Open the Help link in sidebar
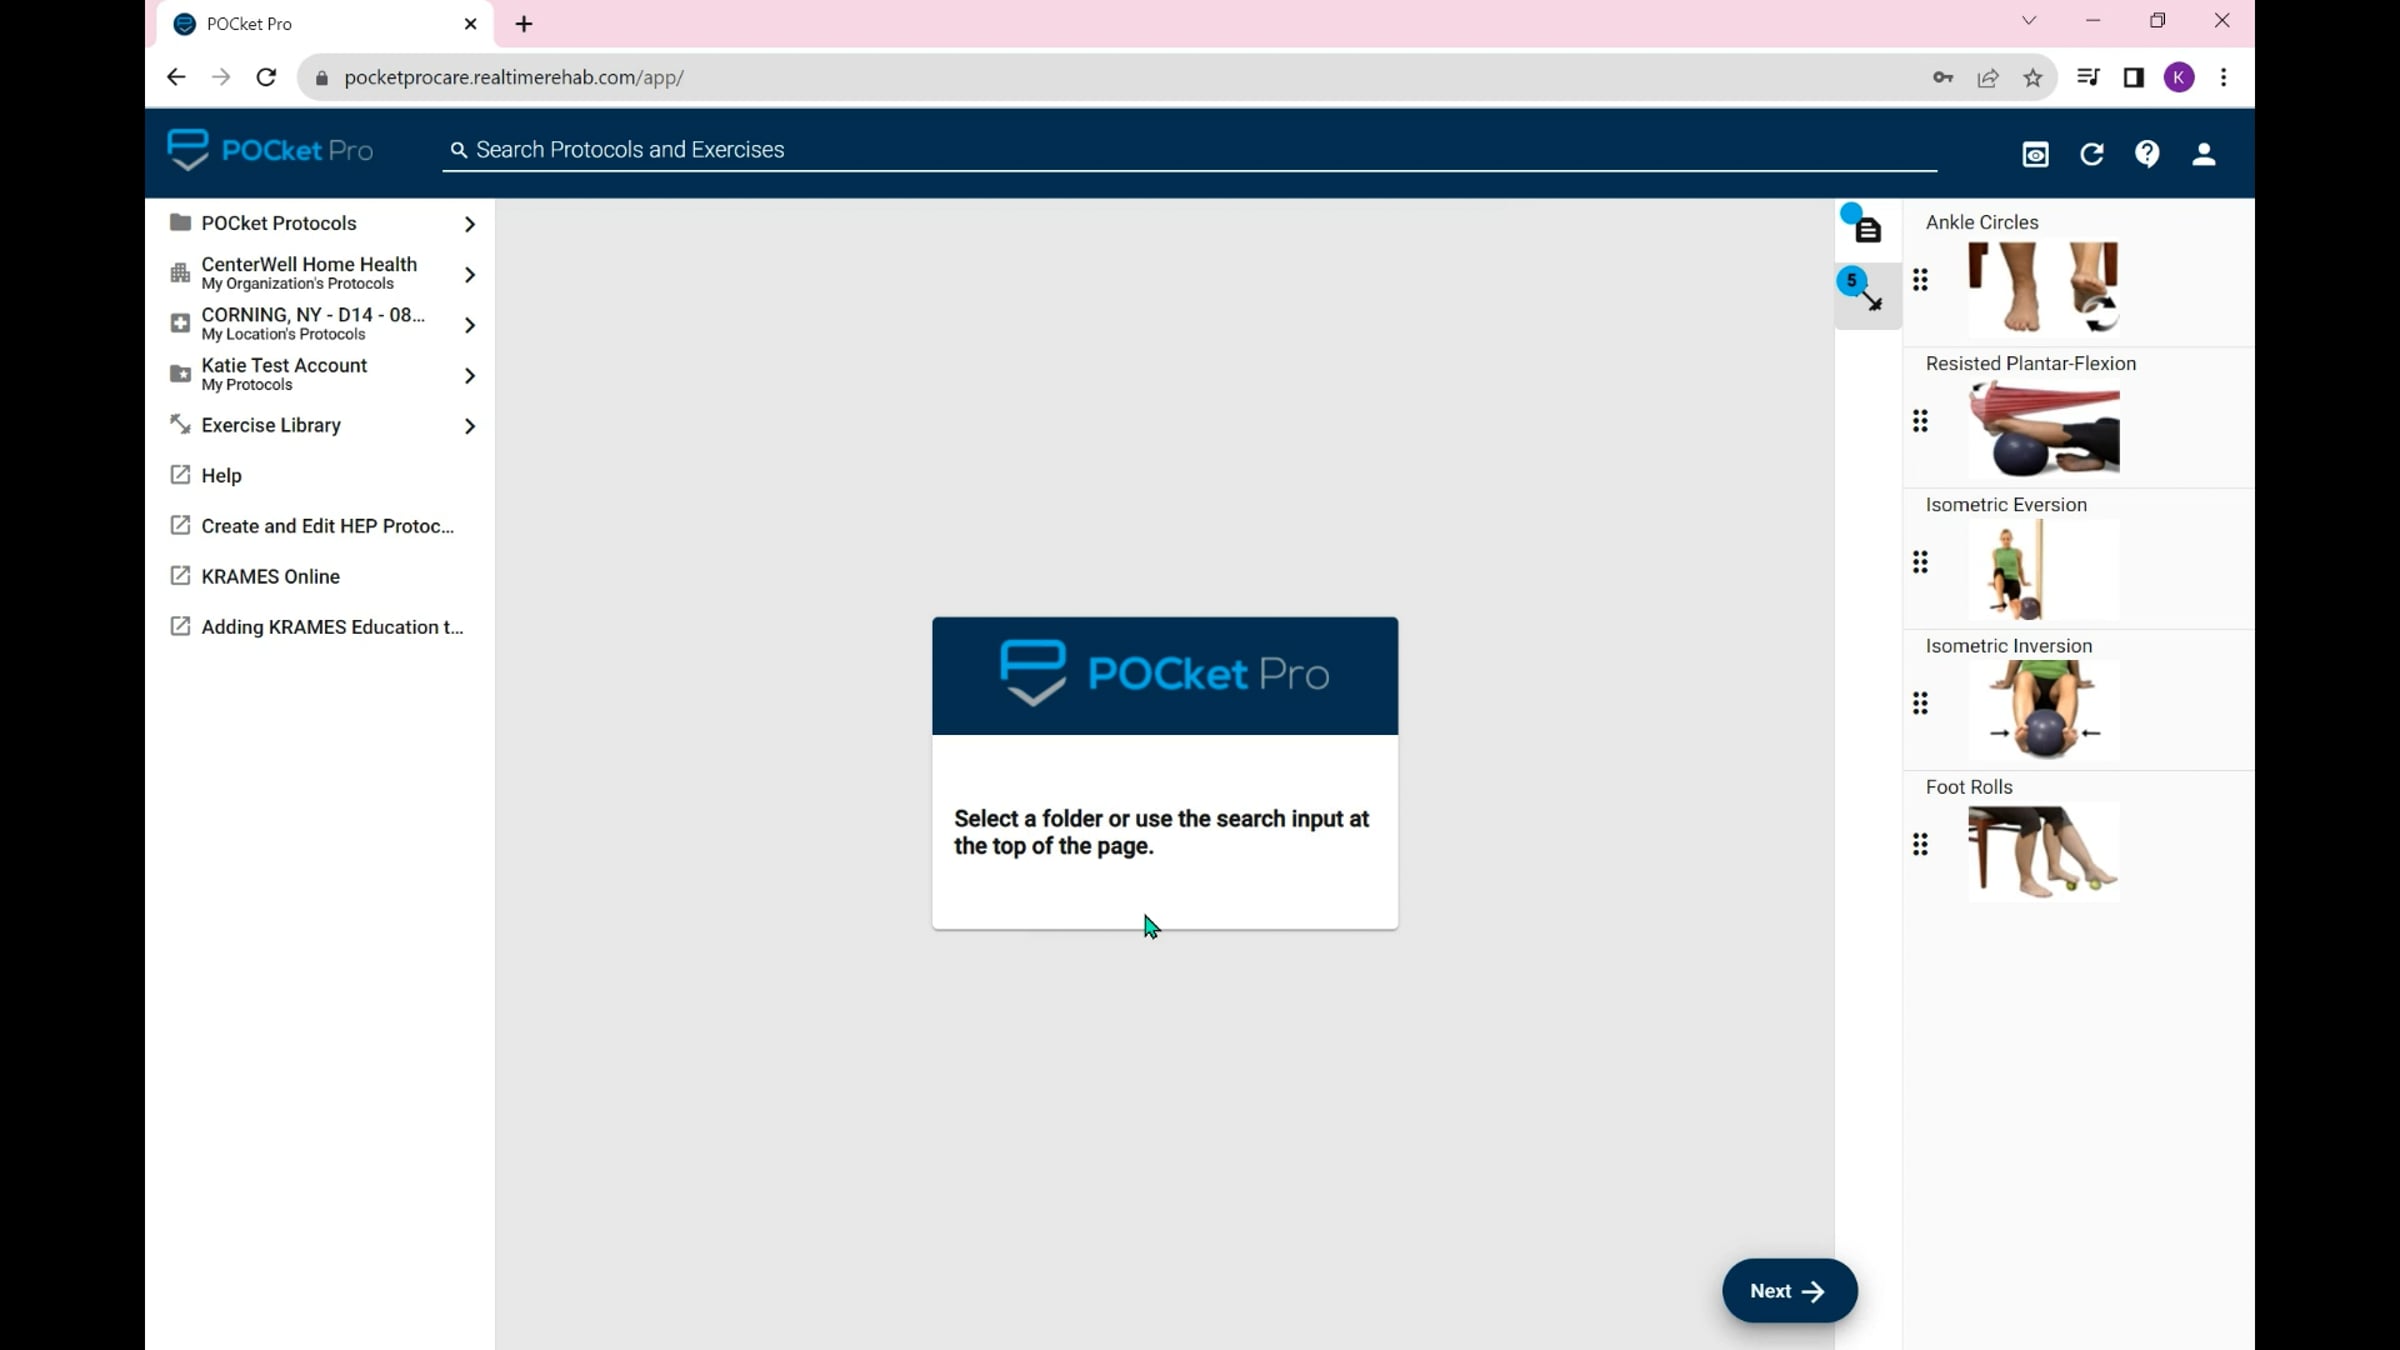The image size is (2400, 1350). click(320, 475)
